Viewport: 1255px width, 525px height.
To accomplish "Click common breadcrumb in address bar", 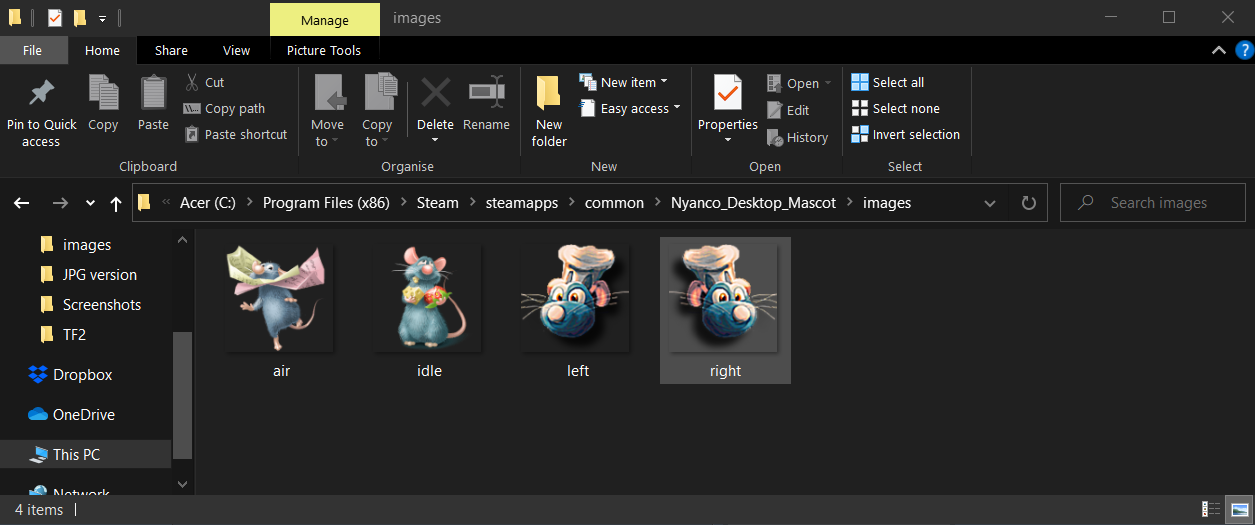I will tap(615, 203).
